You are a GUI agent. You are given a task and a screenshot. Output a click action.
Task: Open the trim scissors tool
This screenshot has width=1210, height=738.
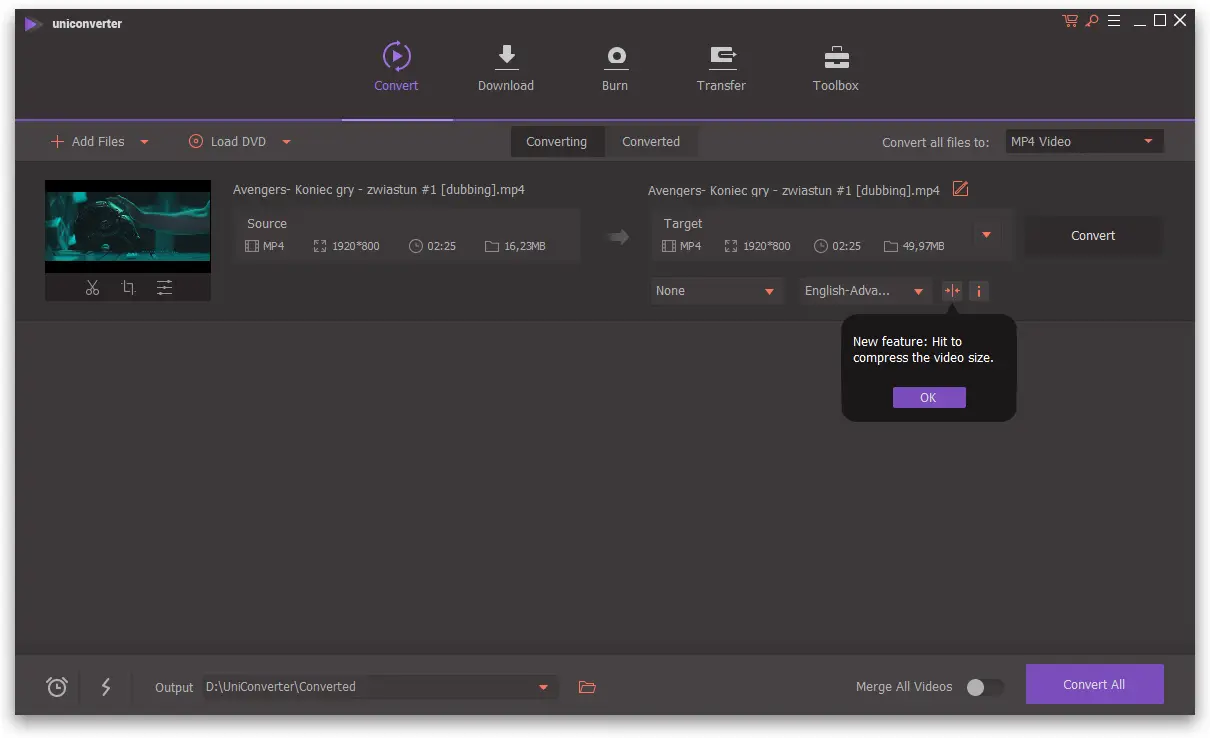click(92, 288)
